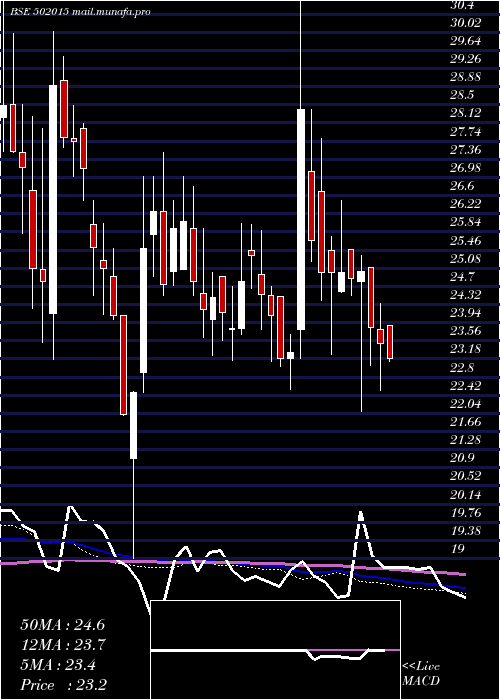Click the Live MACD label
Screen dimensions: 500x700
pyautogui.click(x=421, y=674)
